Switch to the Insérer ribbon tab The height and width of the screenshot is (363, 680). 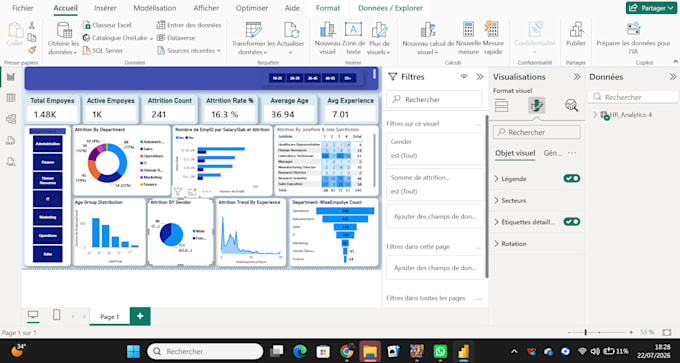click(x=105, y=8)
